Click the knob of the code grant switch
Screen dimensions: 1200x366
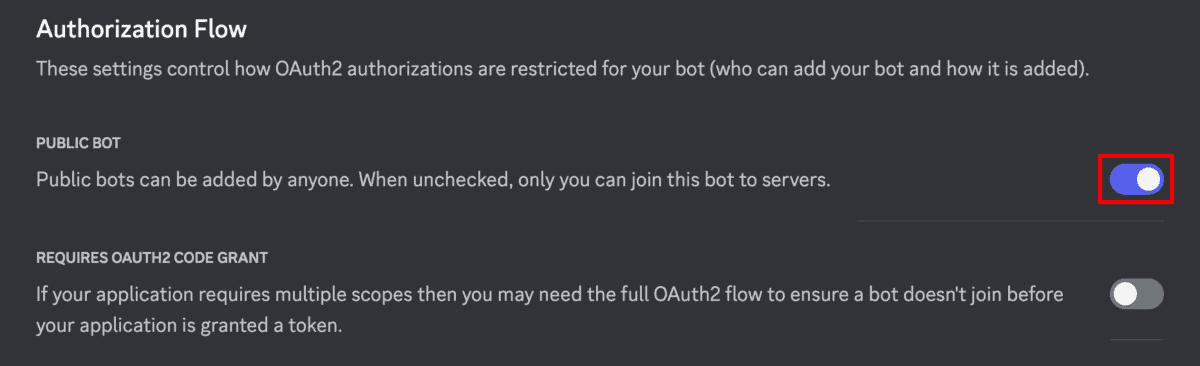pyautogui.click(x=1125, y=294)
